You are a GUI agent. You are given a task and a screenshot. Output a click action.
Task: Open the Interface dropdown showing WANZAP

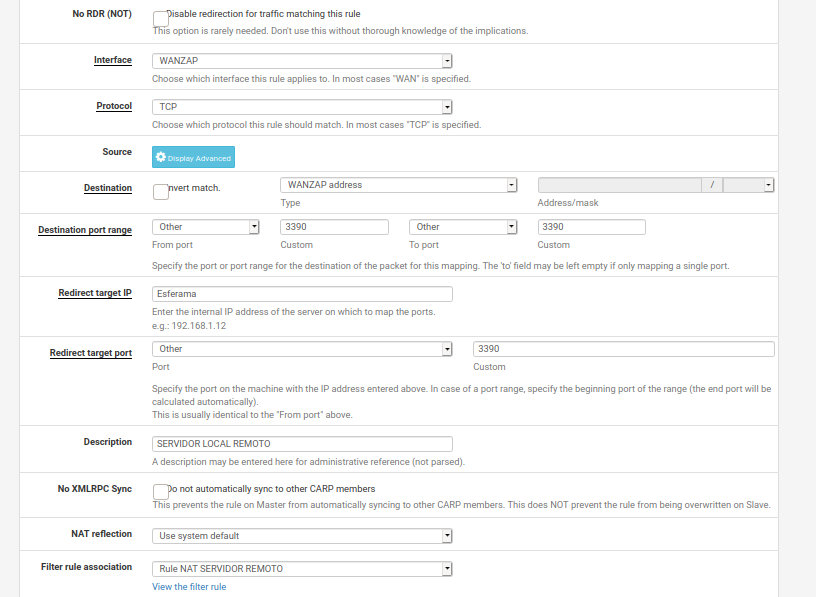[x=302, y=60]
